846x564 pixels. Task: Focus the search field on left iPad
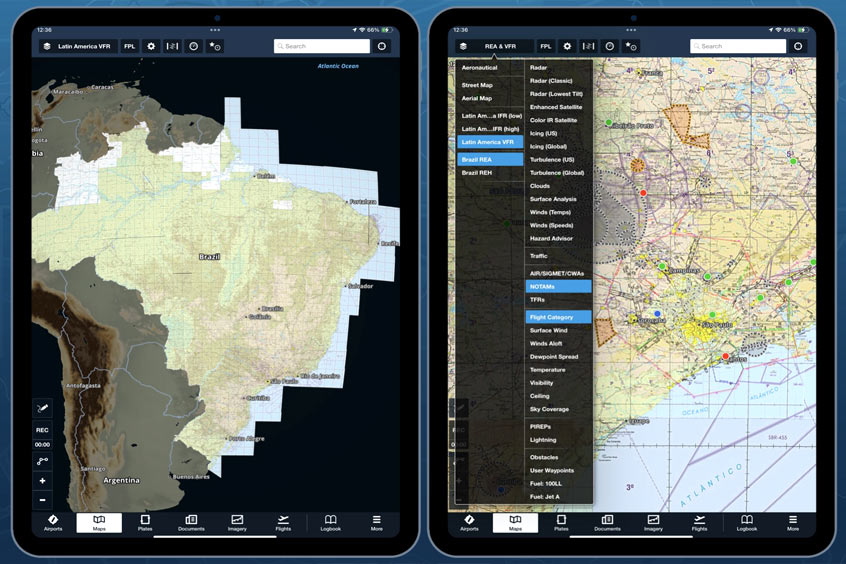coord(322,46)
